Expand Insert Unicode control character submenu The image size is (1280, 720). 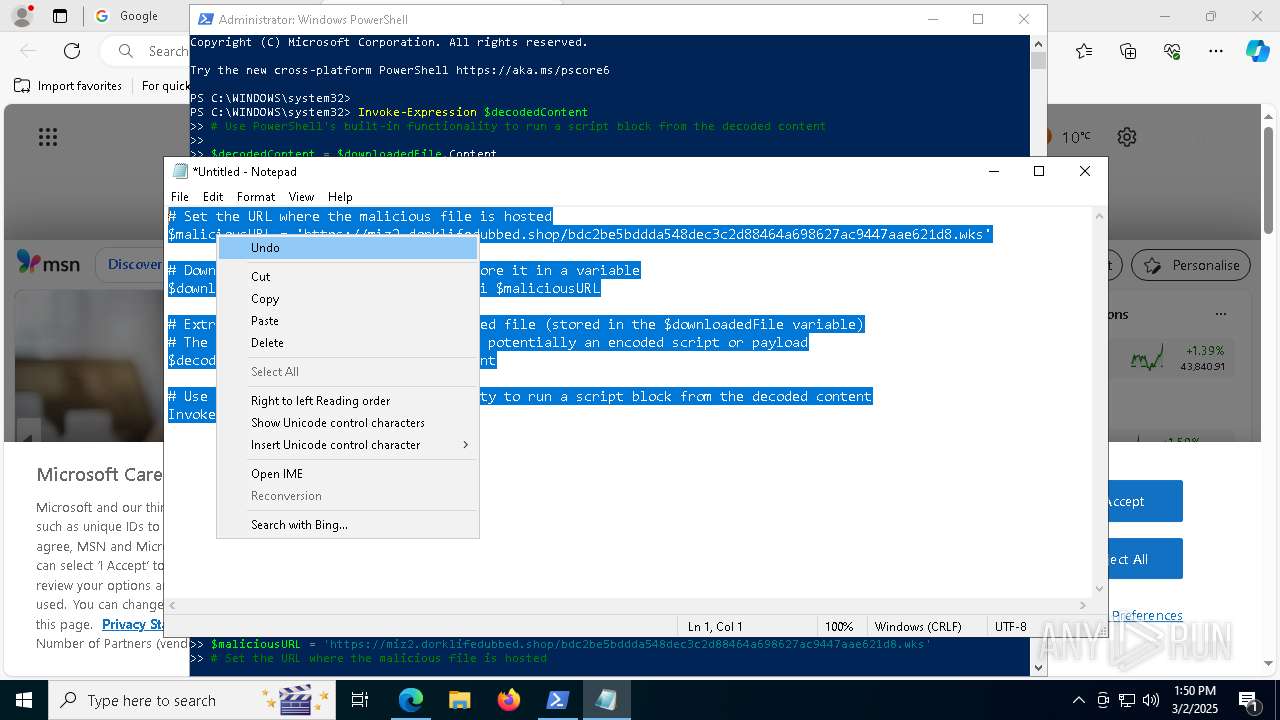coord(348,445)
